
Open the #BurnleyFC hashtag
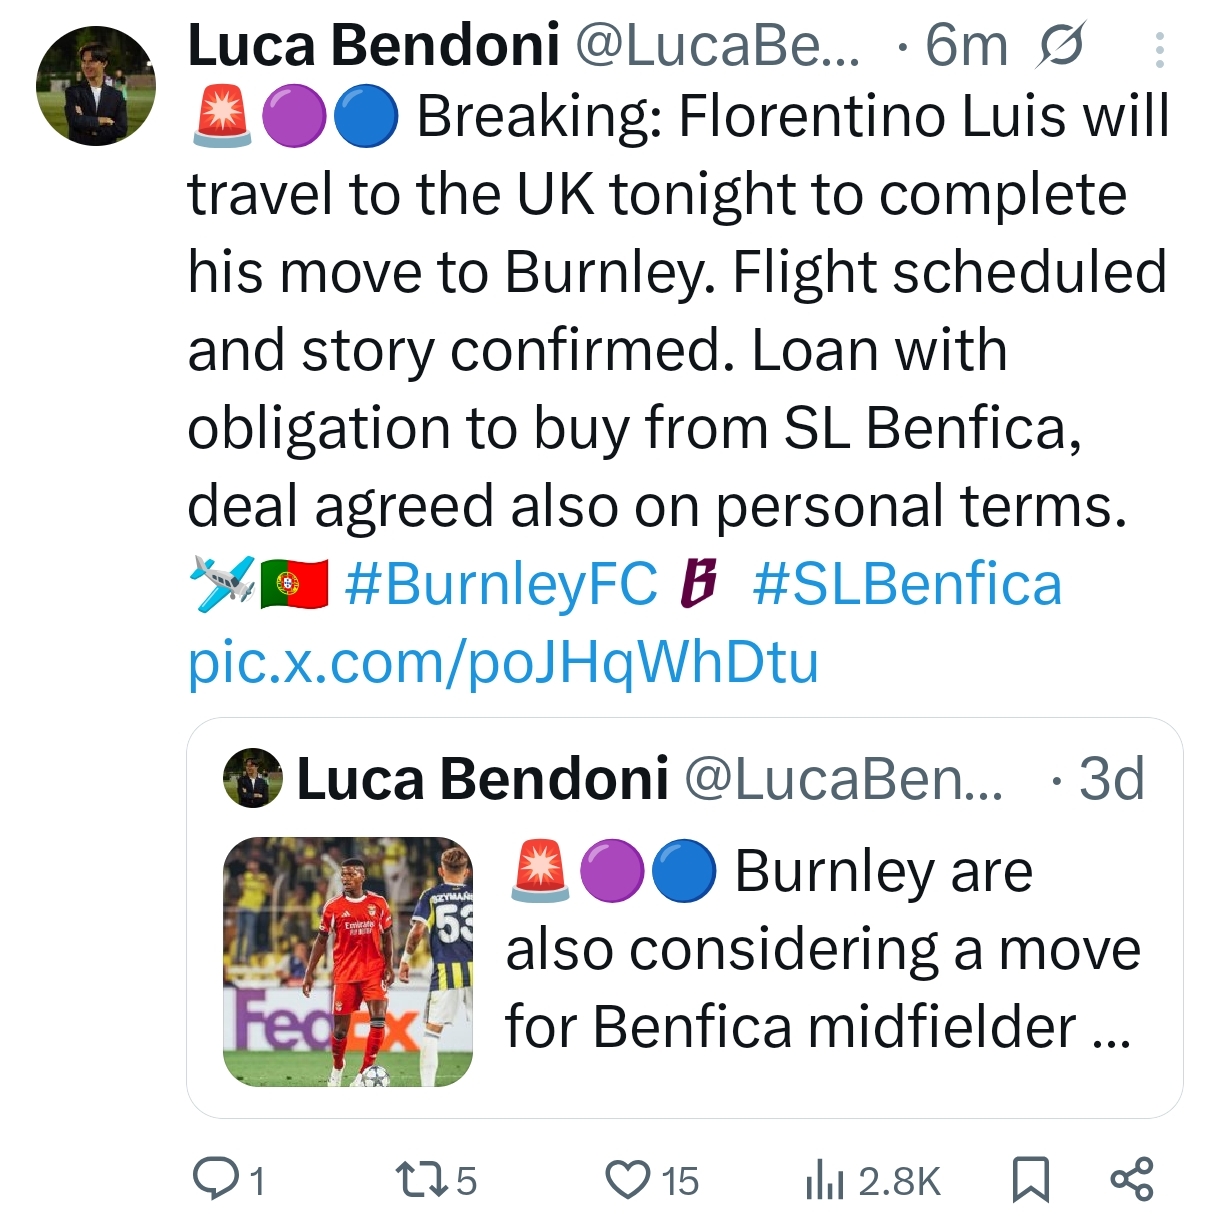[501, 585]
